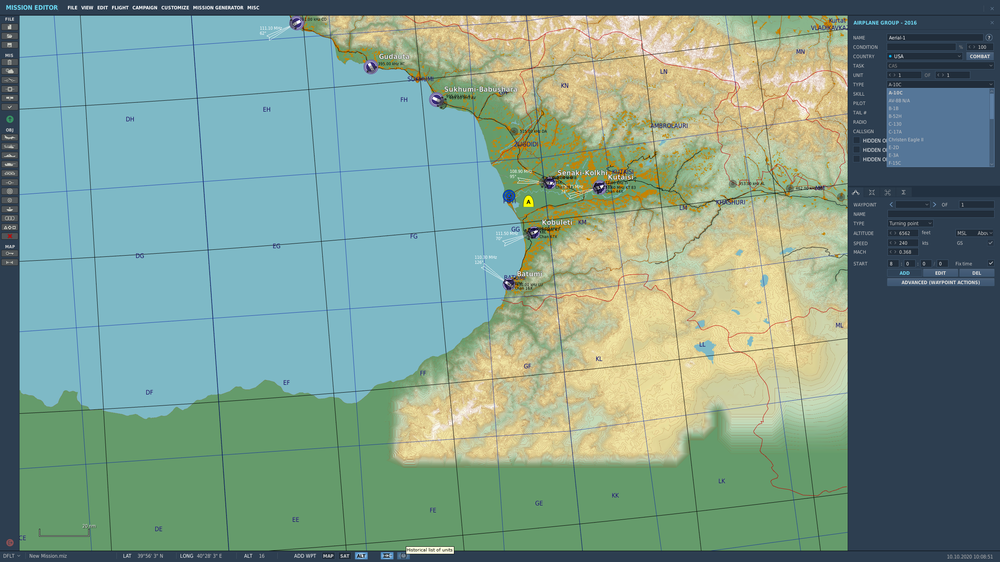Click the red X delete tool

[10, 236]
